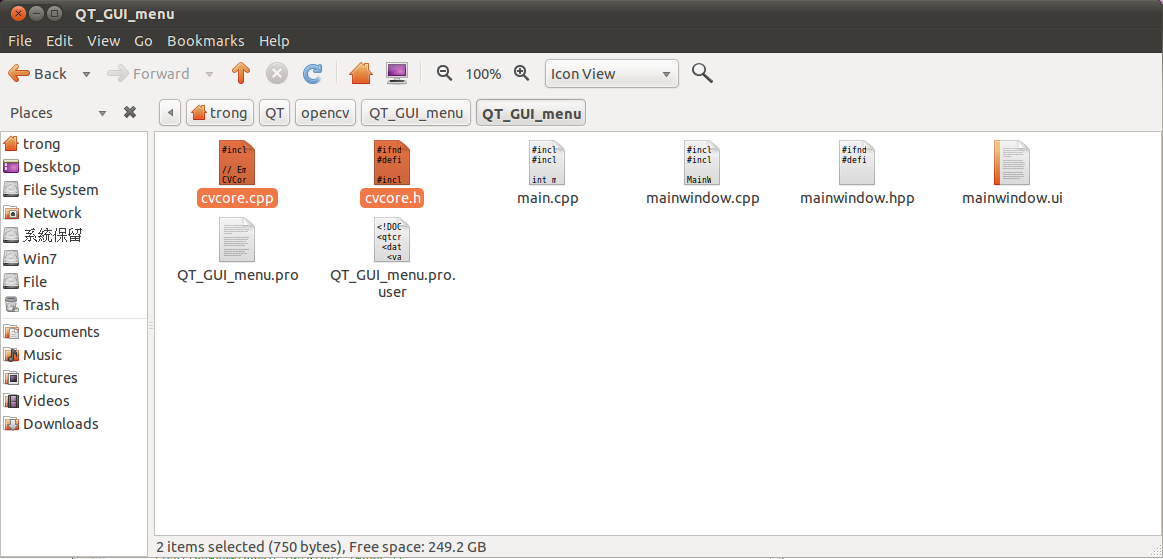Zoom in with the plus magnifier
1163x559 pixels.
pyautogui.click(x=521, y=73)
